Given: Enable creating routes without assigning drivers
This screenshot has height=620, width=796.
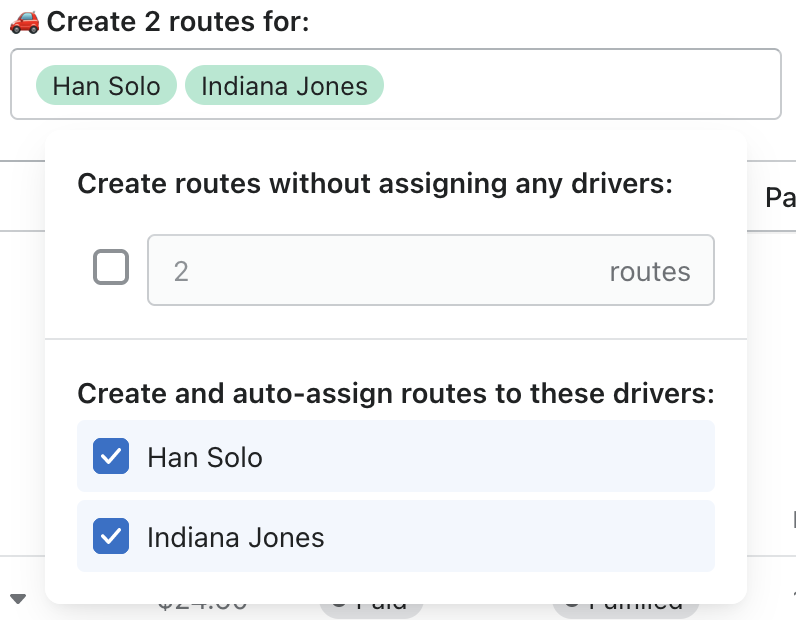Looking at the screenshot, I should click(111, 268).
